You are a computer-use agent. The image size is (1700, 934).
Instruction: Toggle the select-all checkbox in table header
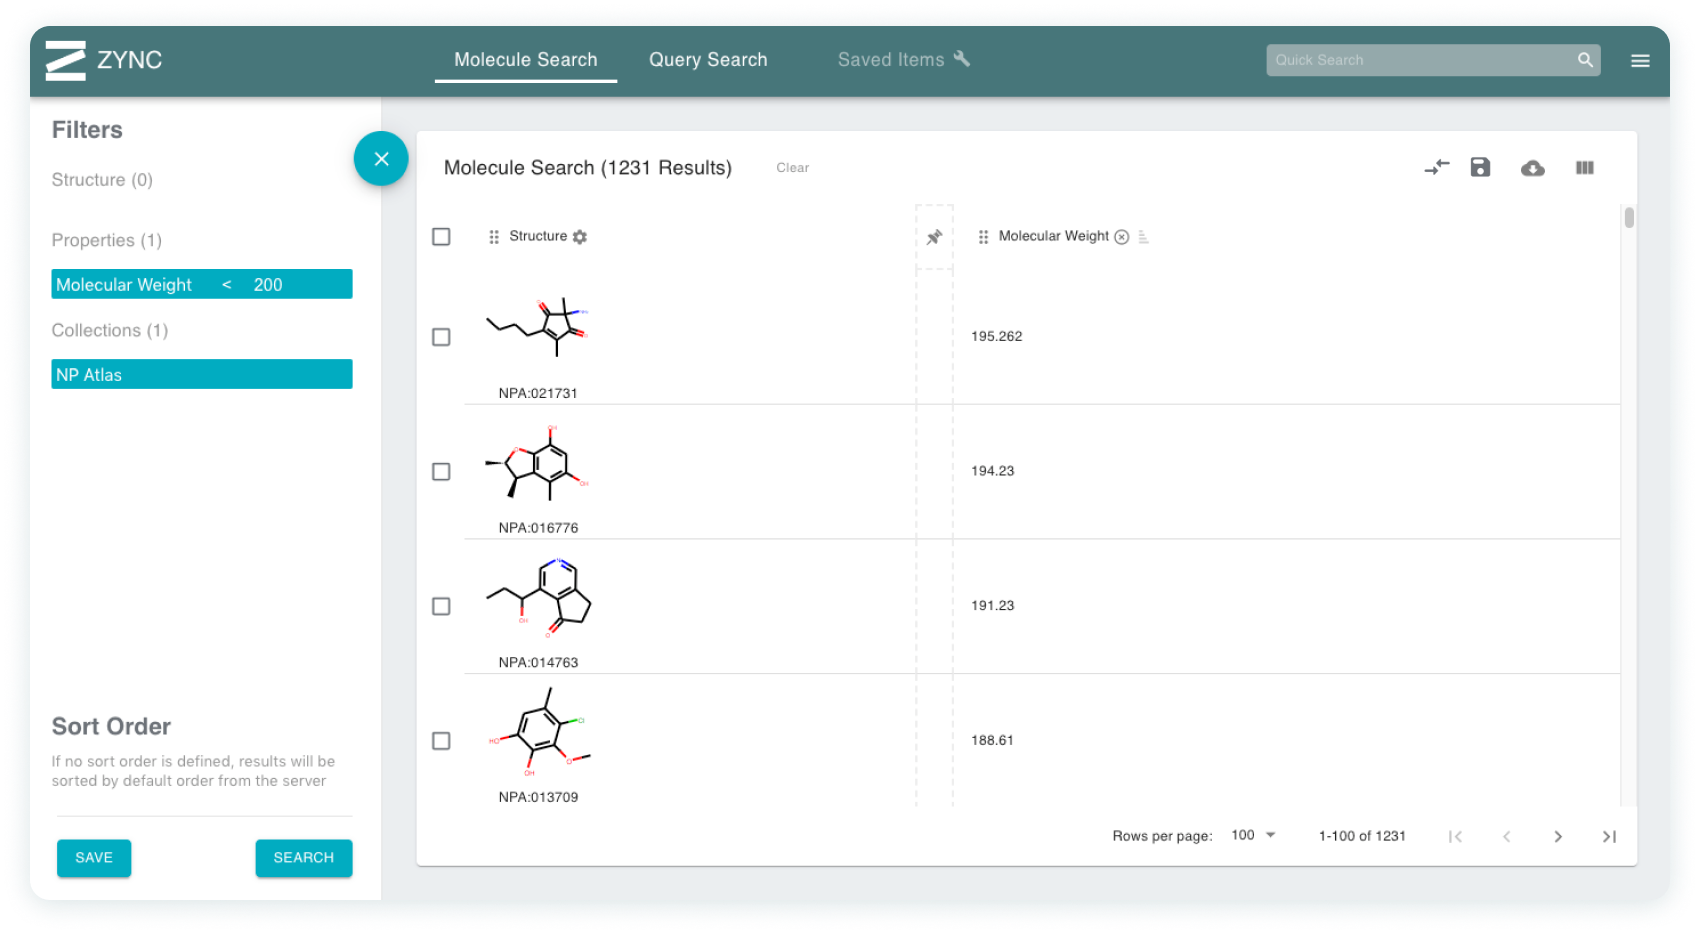point(441,237)
